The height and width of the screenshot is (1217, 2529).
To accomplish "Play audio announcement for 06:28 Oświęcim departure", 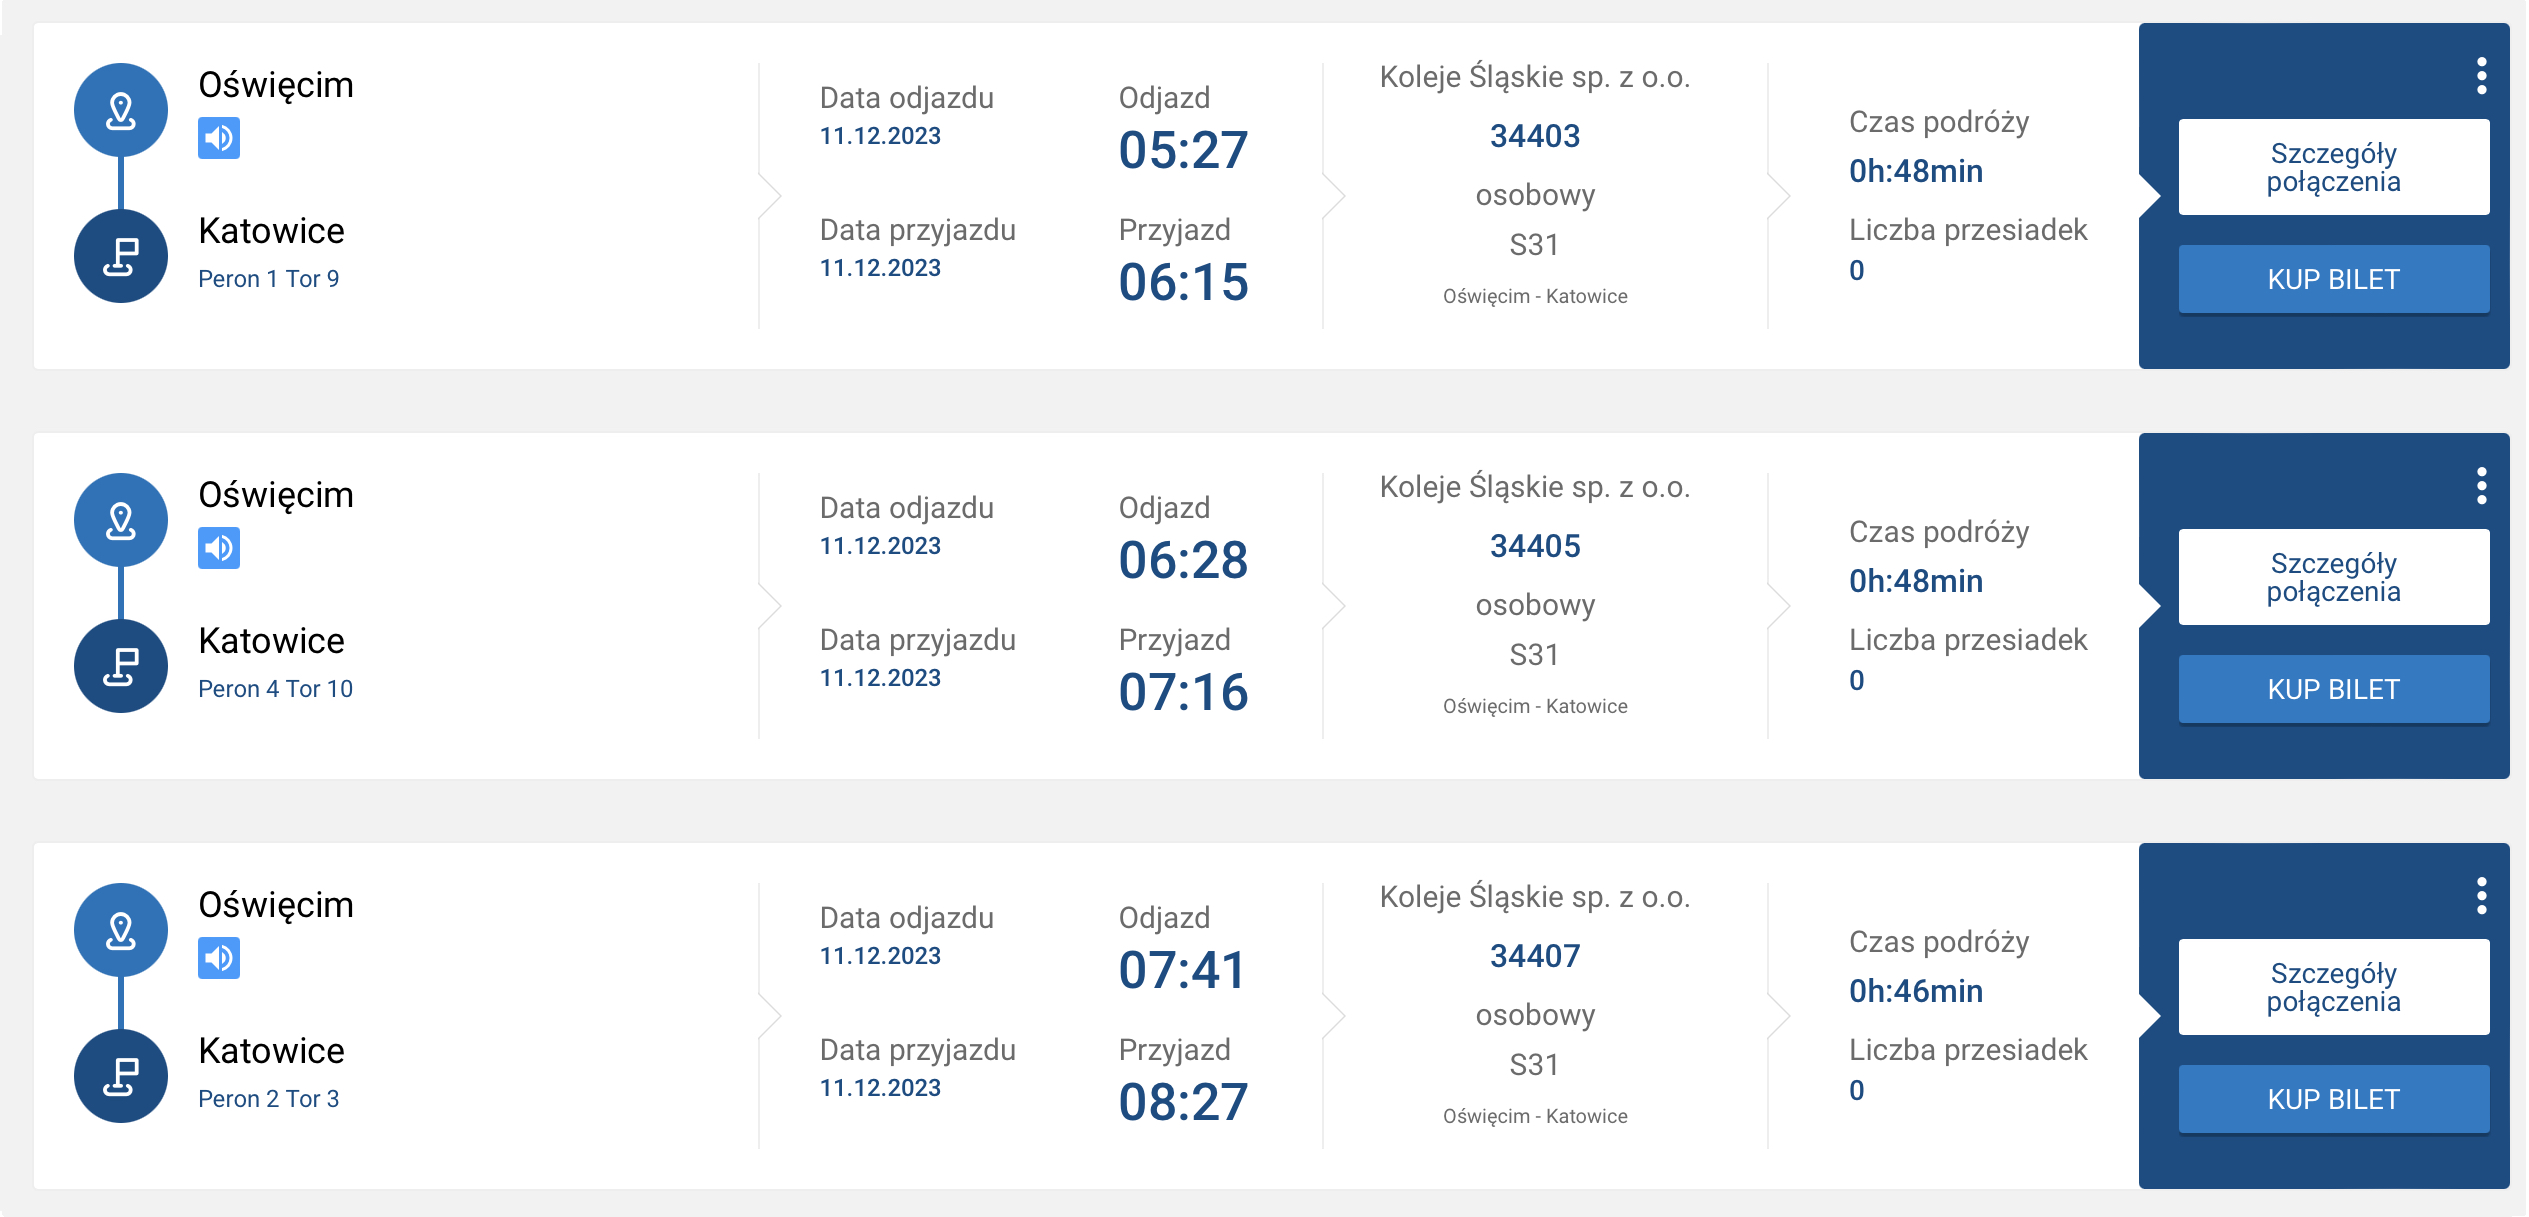I will [219, 548].
